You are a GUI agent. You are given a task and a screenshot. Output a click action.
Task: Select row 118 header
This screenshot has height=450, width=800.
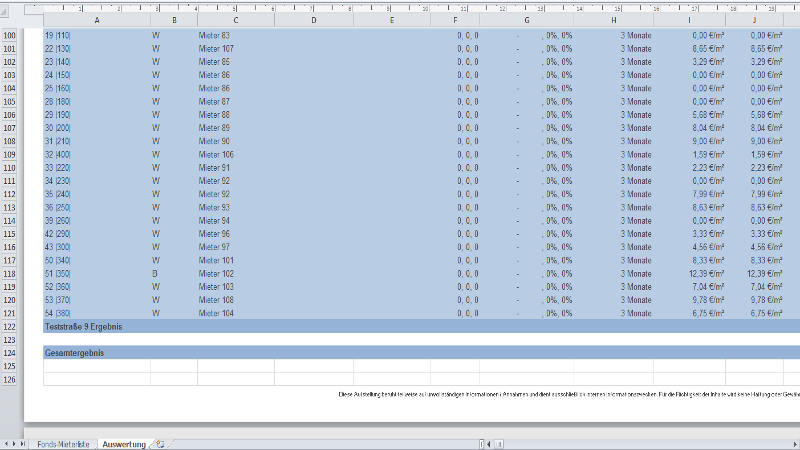[9, 273]
